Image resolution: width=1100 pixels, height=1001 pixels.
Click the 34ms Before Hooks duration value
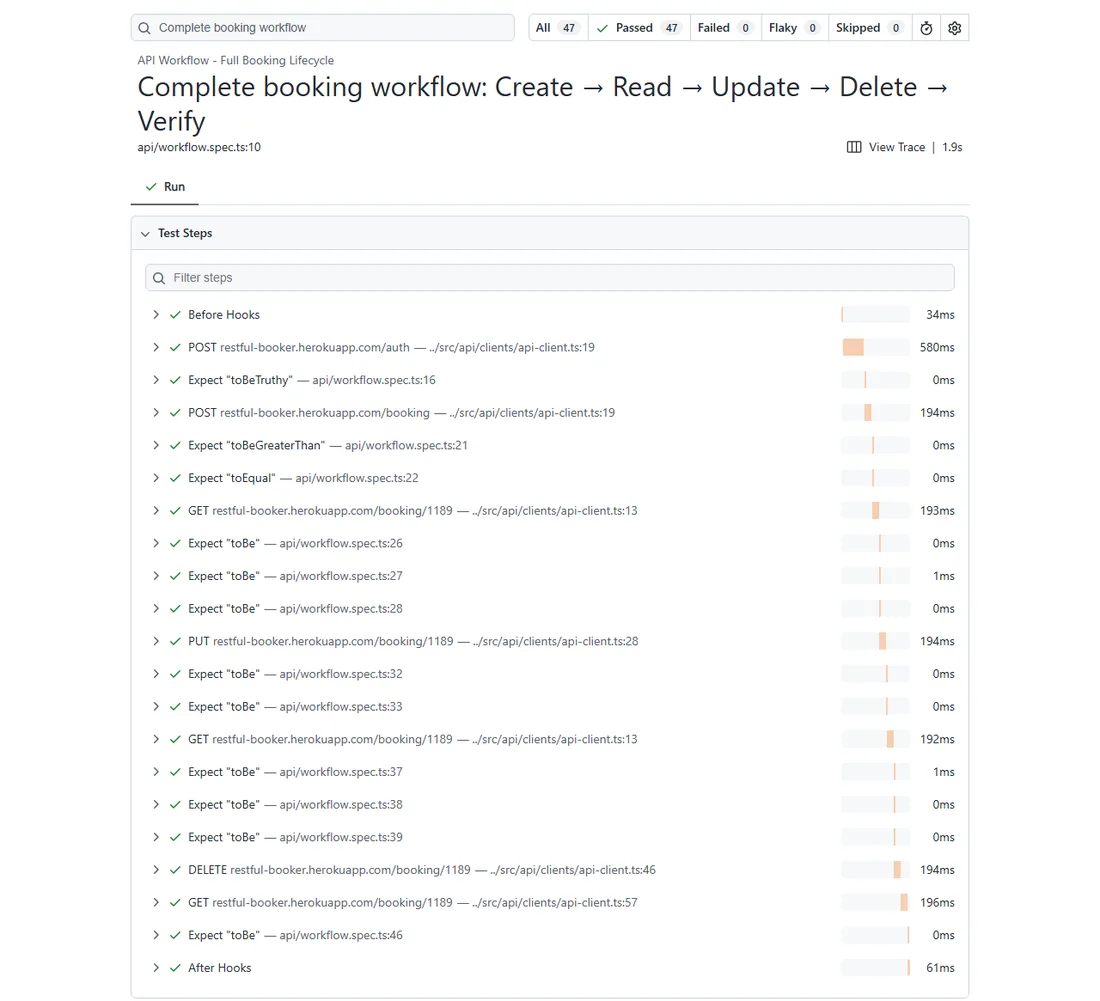[940, 315]
